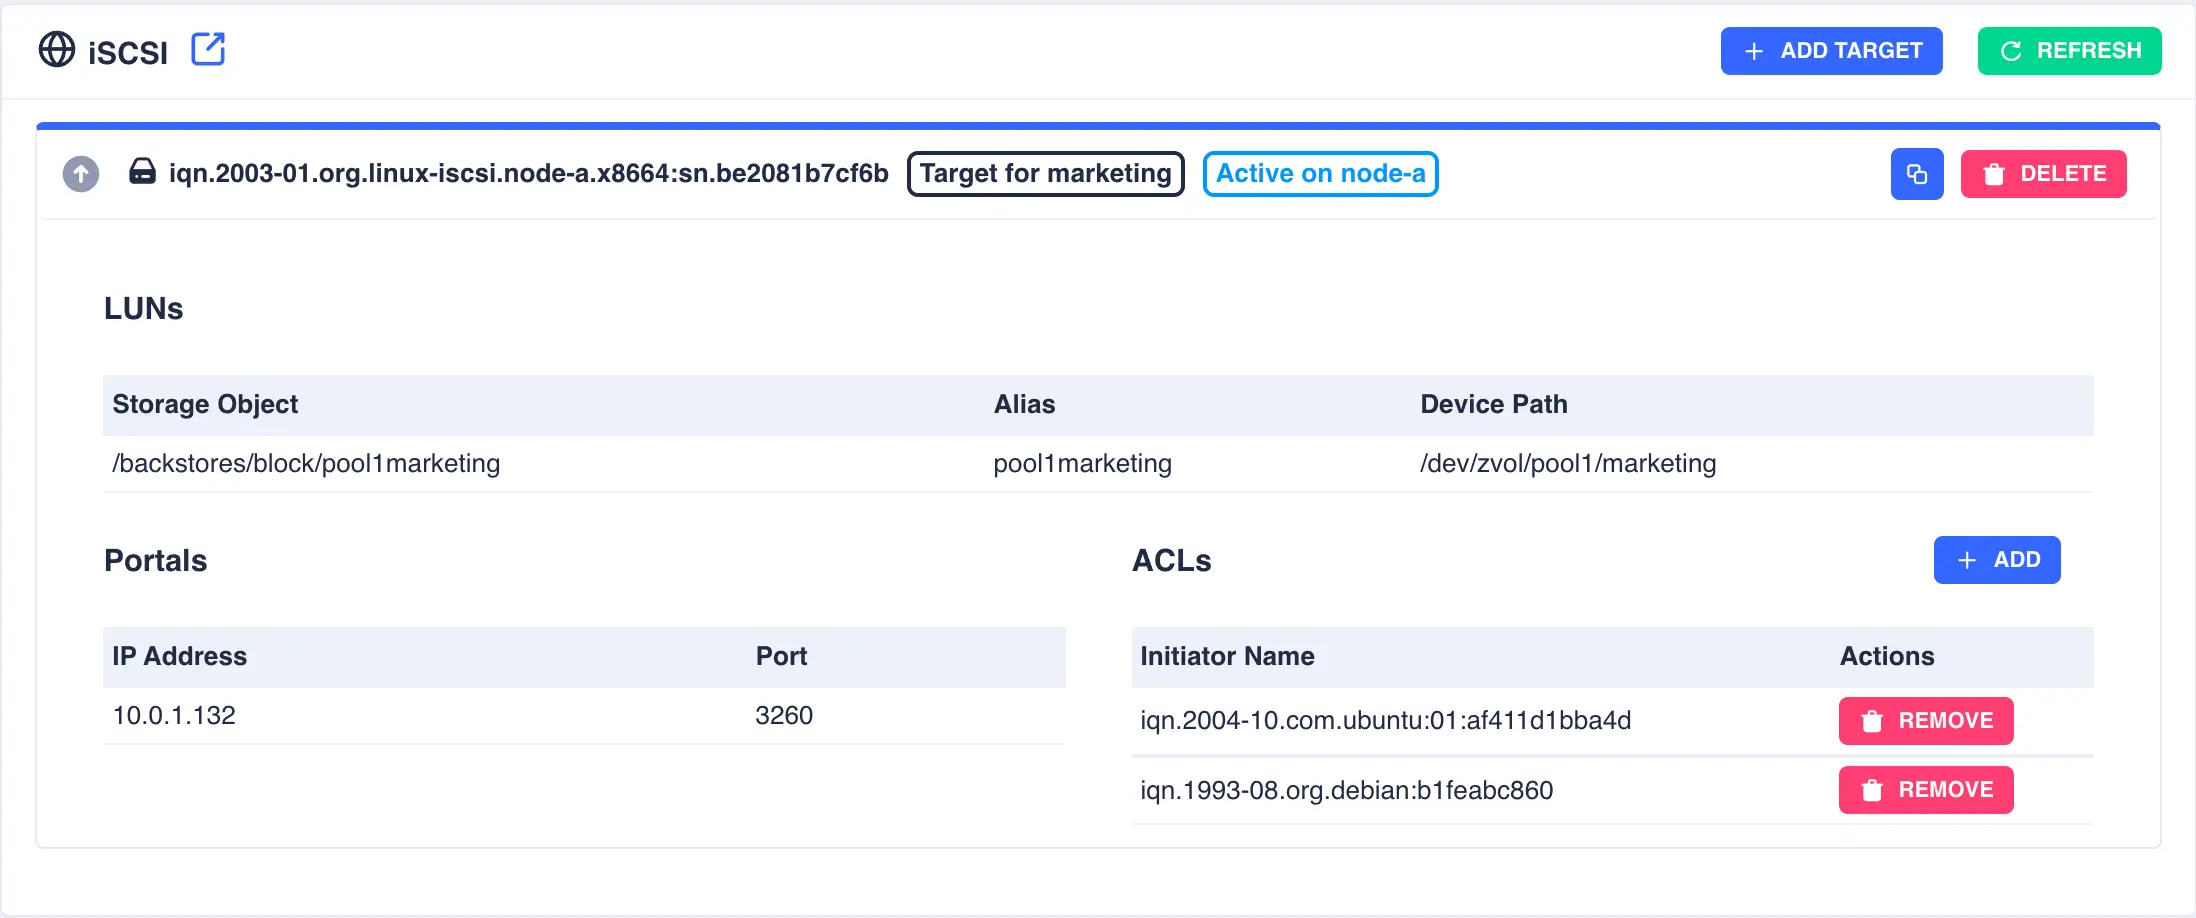
Task: Click the portal IP address 10.0.1.132
Action: 173,715
